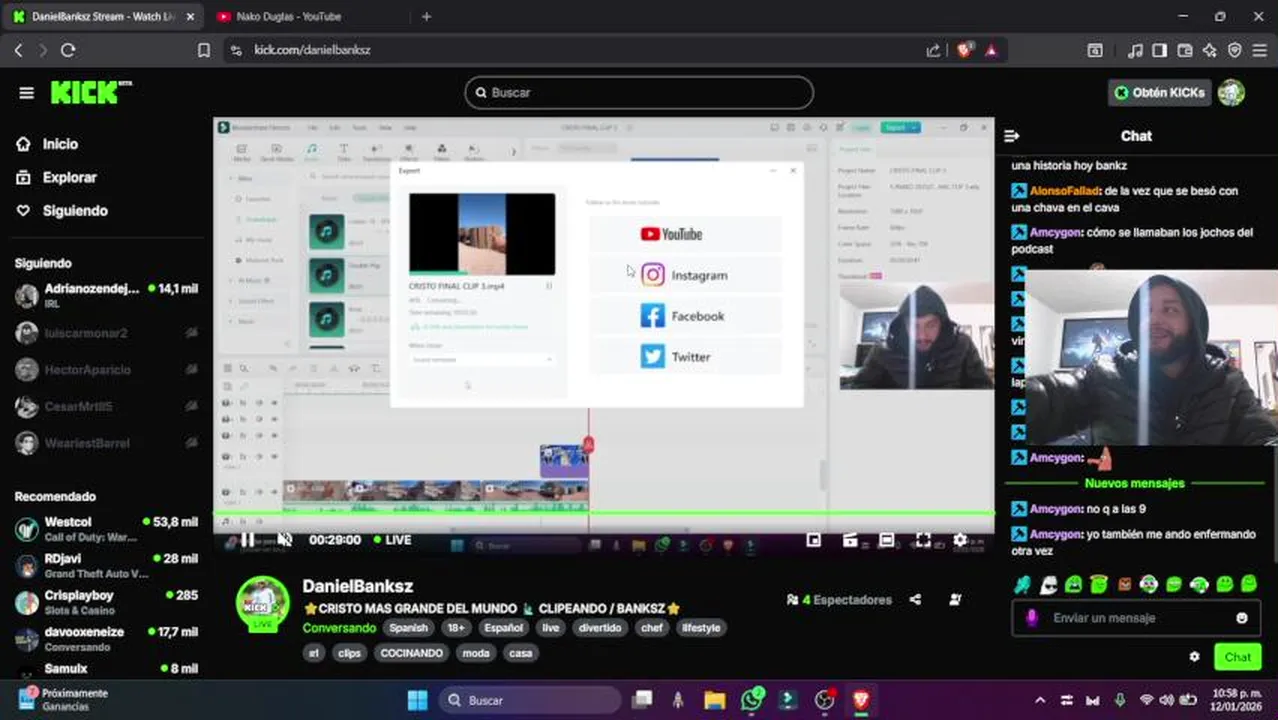Screen dimensions: 1278x720
Task: Open WhatsApp from taskbar
Action: pyautogui.click(x=752, y=700)
